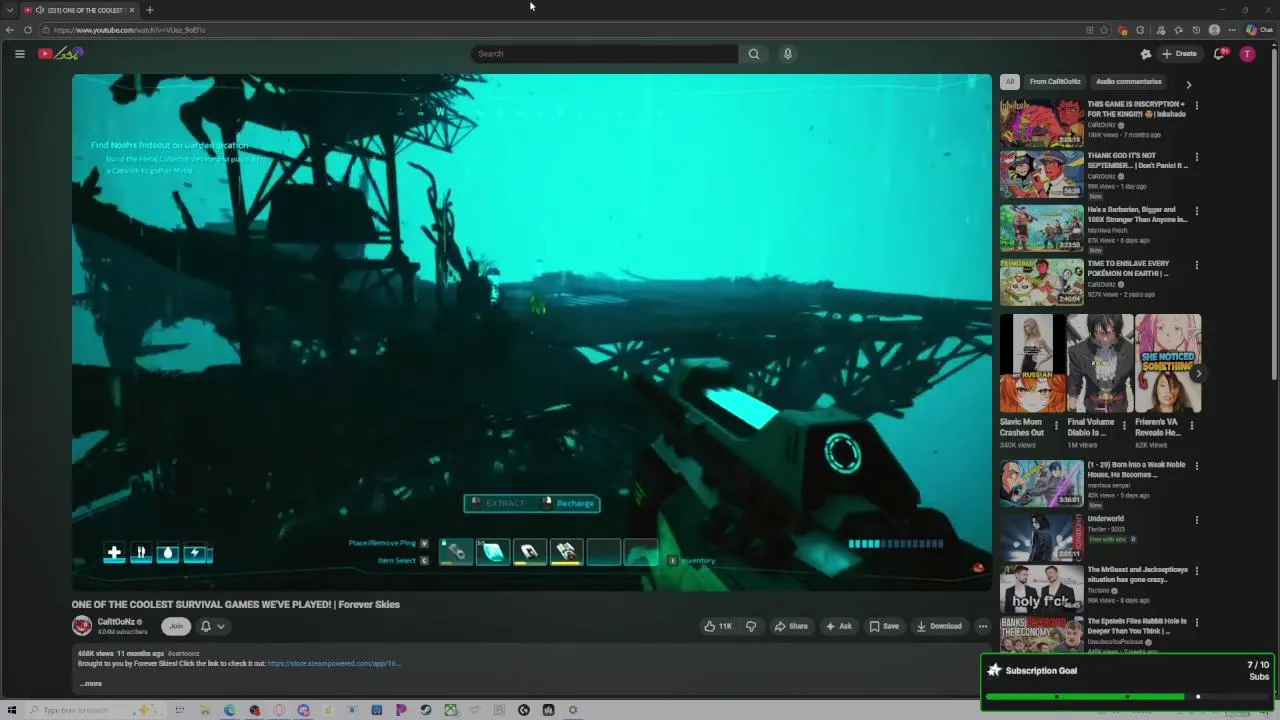Click the browser back button
The image size is (1280, 720).
point(10,30)
